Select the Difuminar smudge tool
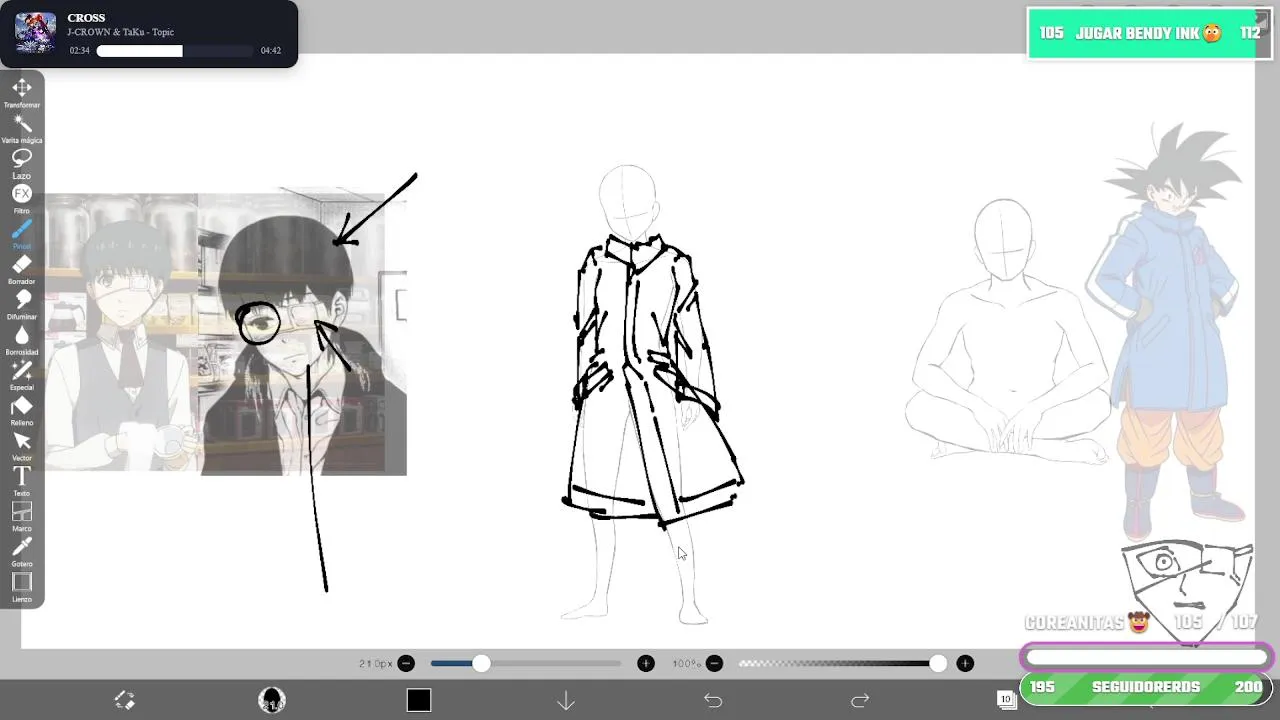Image resolution: width=1280 pixels, height=720 pixels. (22, 304)
